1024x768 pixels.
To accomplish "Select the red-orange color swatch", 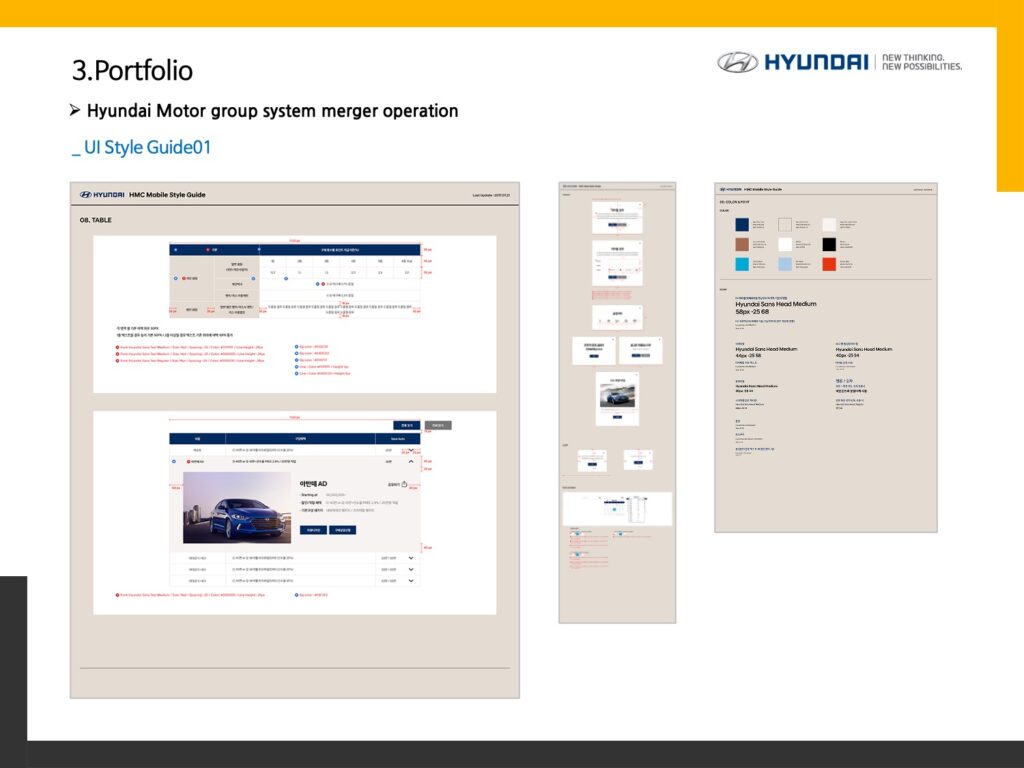I will click(829, 264).
